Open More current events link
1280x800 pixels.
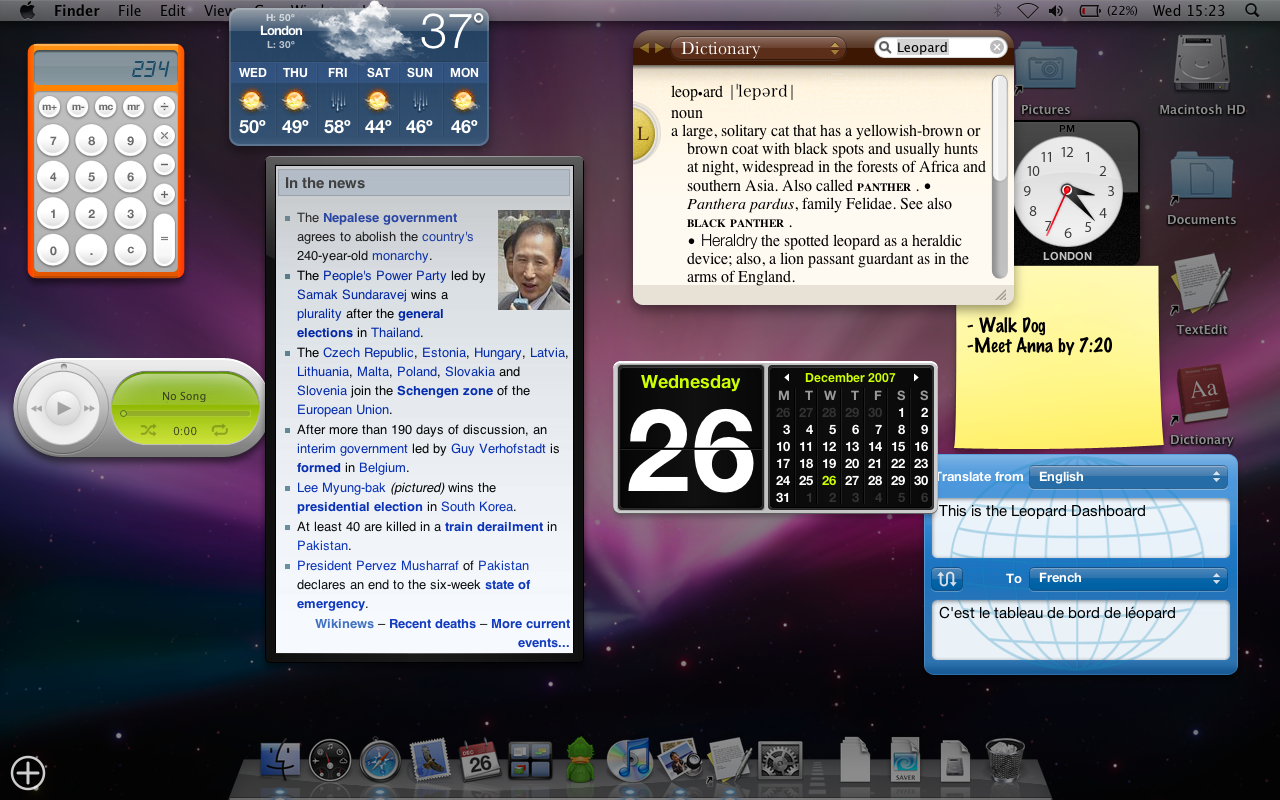pyautogui.click(x=531, y=633)
